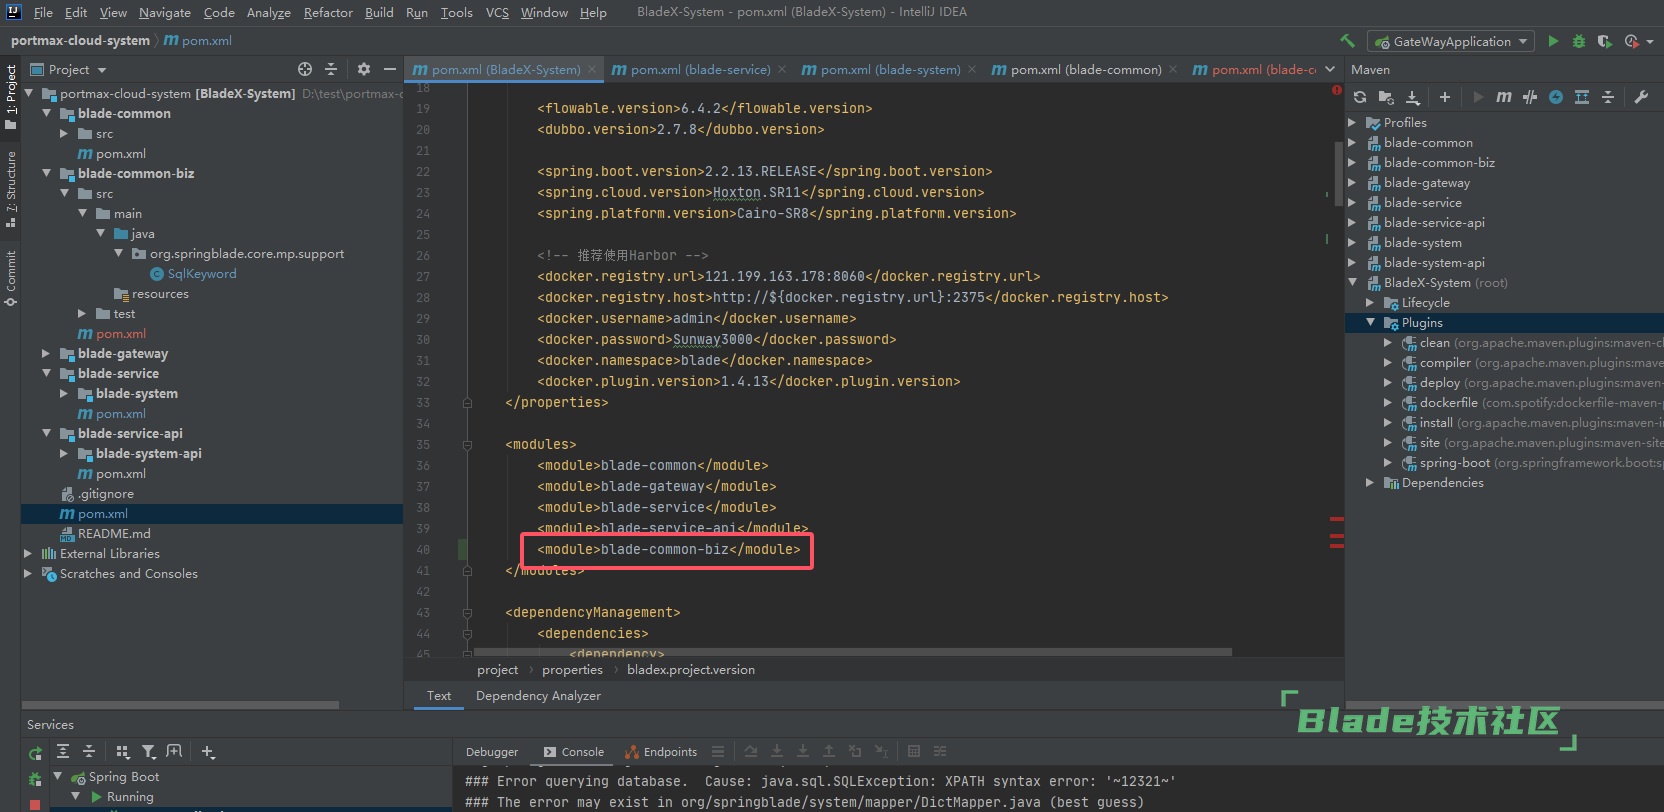The image size is (1664, 812).
Task: Open the File menu
Action: [43, 12]
